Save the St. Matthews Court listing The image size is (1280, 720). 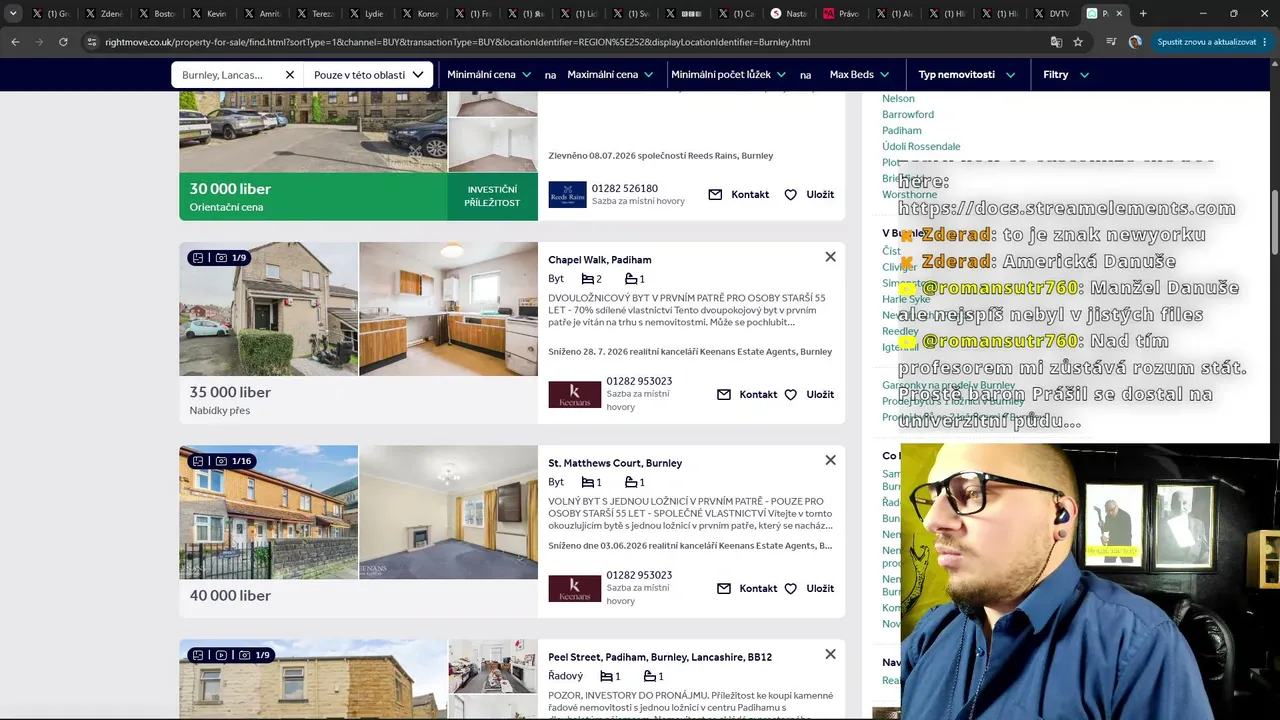click(809, 589)
